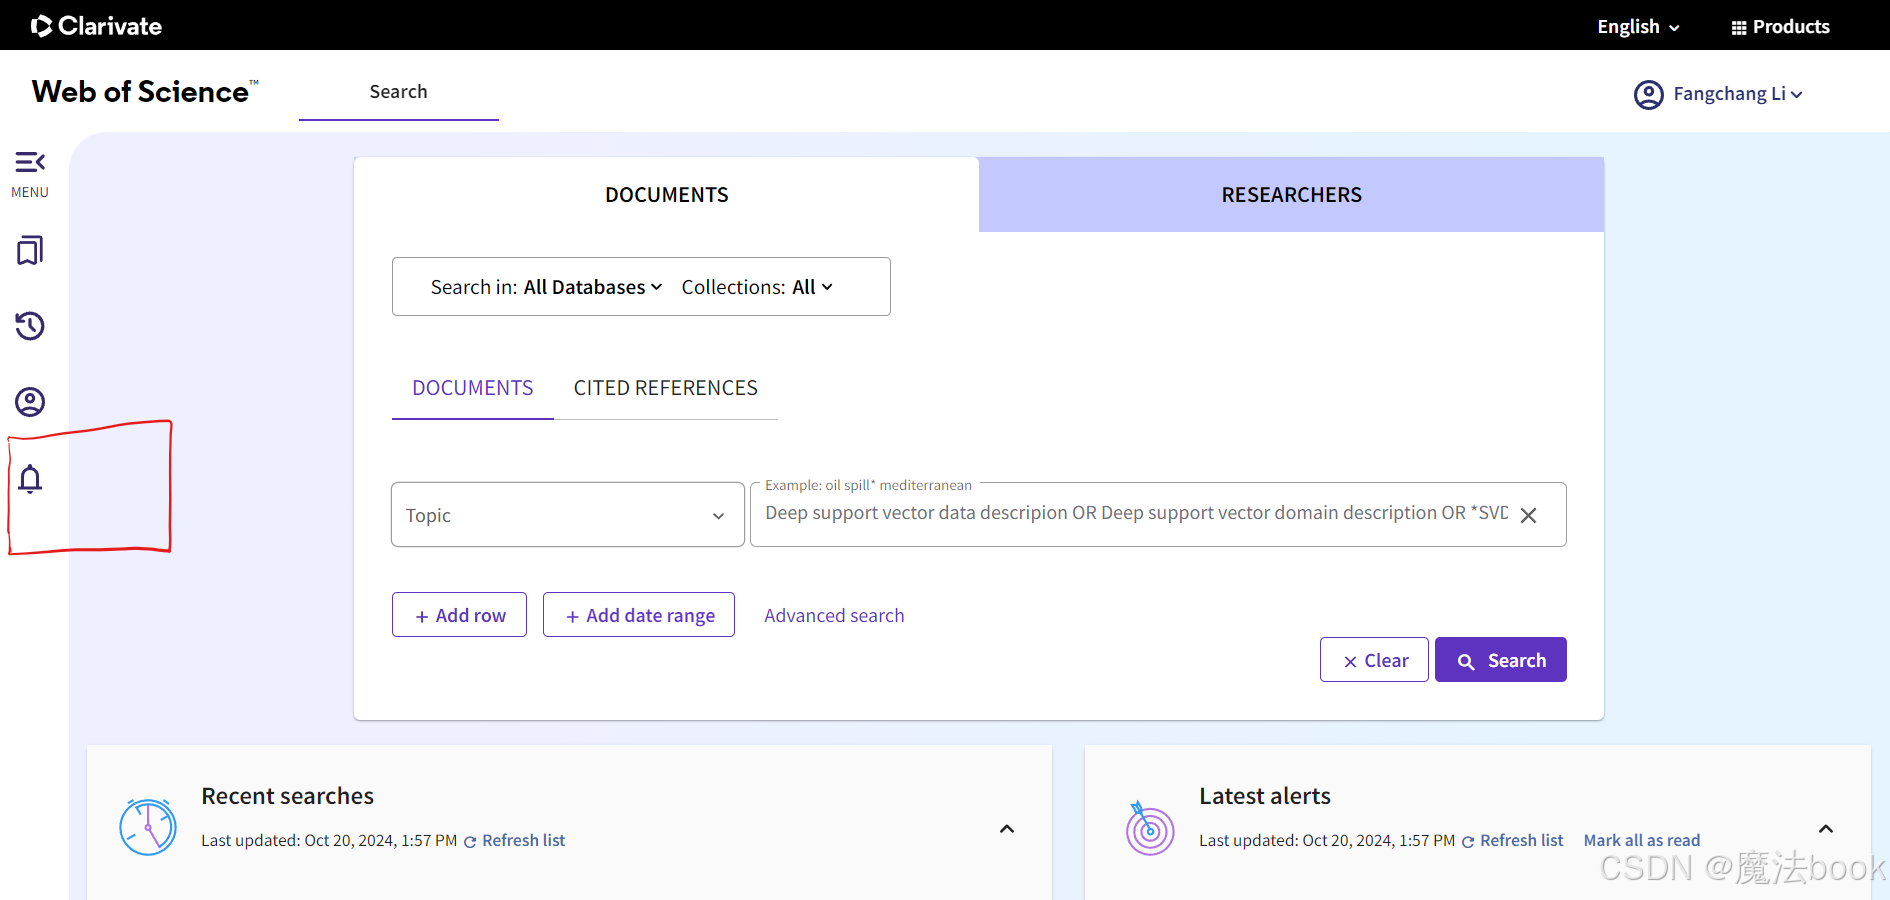Switch to the top DOCUMENTS tab
Image resolution: width=1890 pixels, height=900 pixels.
[666, 195]
